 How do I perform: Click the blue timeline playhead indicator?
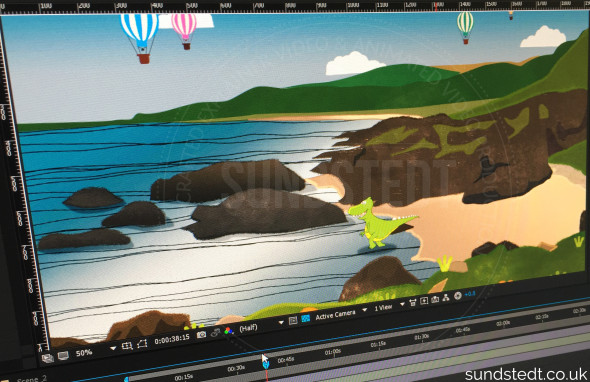pyautogui.click(x=266, y=364)
